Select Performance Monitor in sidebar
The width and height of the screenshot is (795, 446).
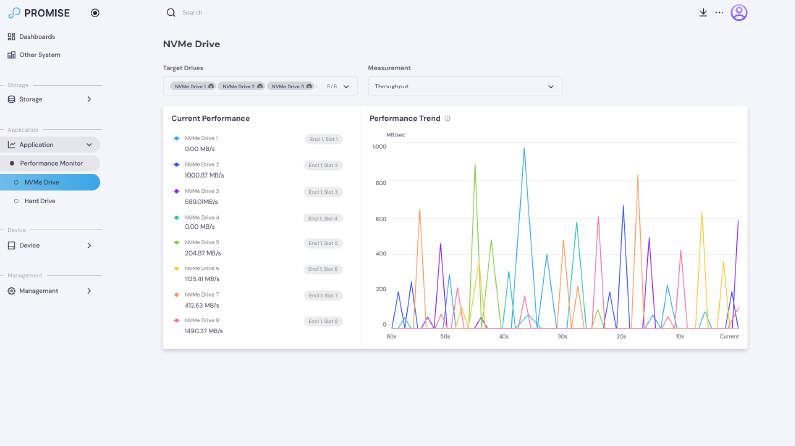tap(50, 164)
